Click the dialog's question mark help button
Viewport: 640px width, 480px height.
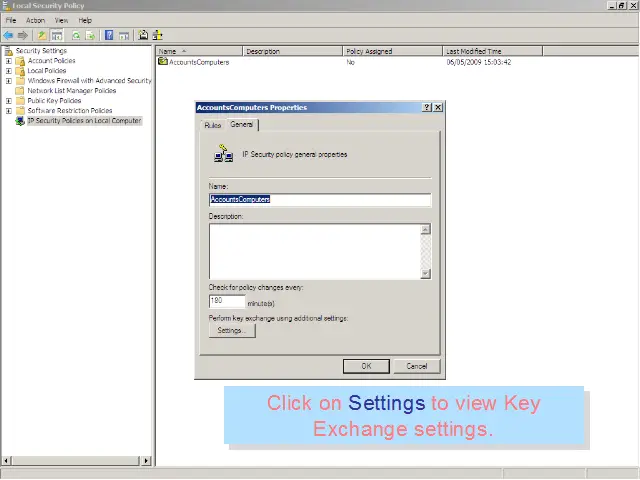[427, 107]
